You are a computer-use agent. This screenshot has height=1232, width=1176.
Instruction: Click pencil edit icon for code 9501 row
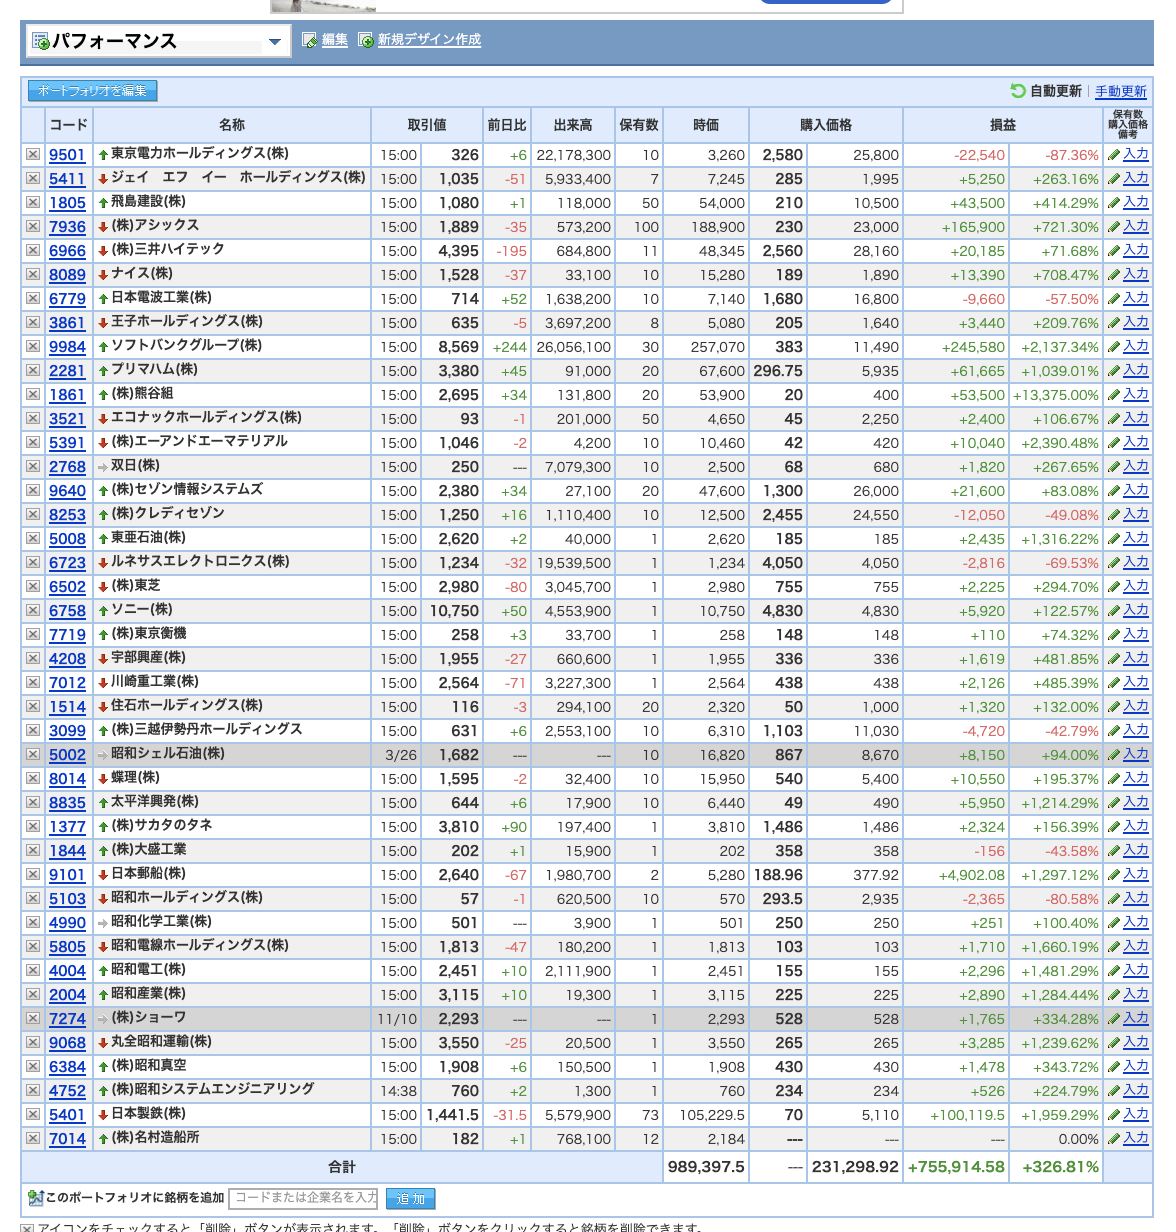(x=1114, y=155)
